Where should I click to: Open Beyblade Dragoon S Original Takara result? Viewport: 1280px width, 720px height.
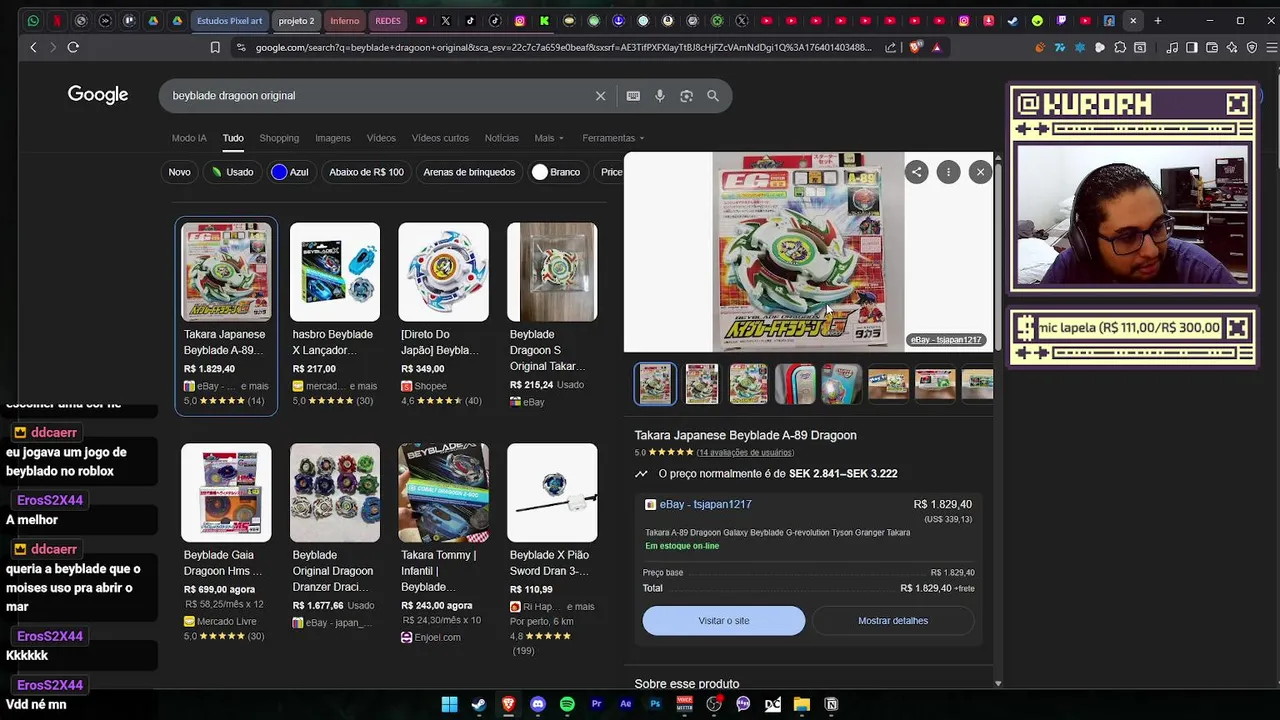(x=552, y=315)
